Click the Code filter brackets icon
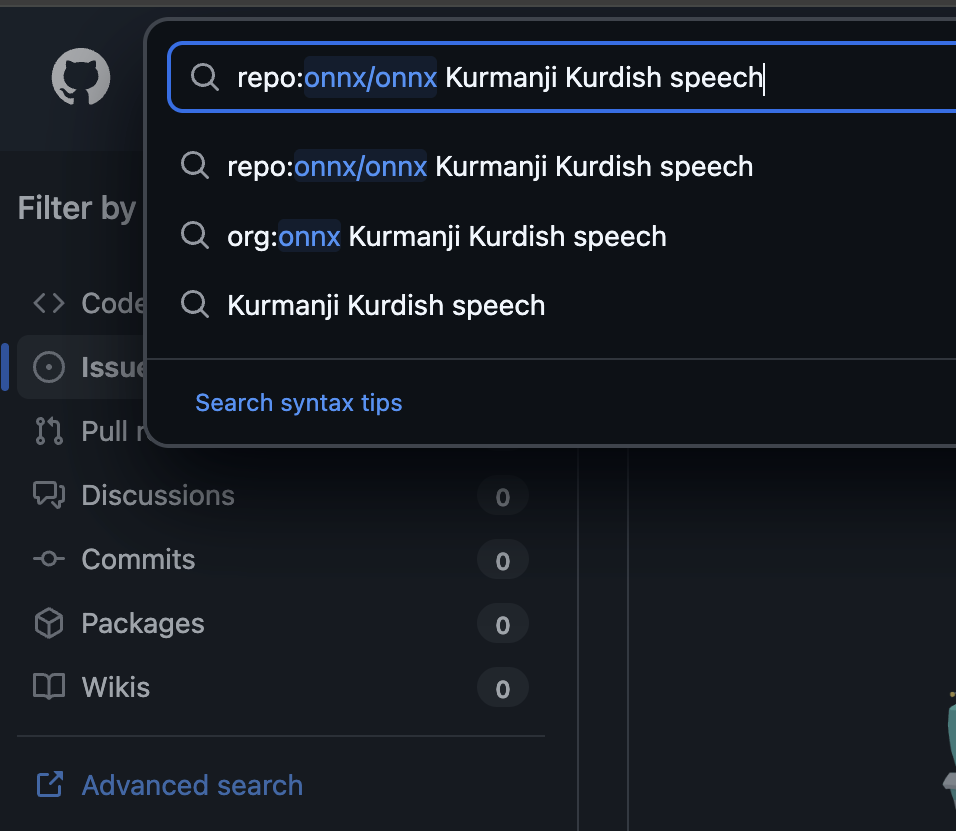 coord(49,303)
